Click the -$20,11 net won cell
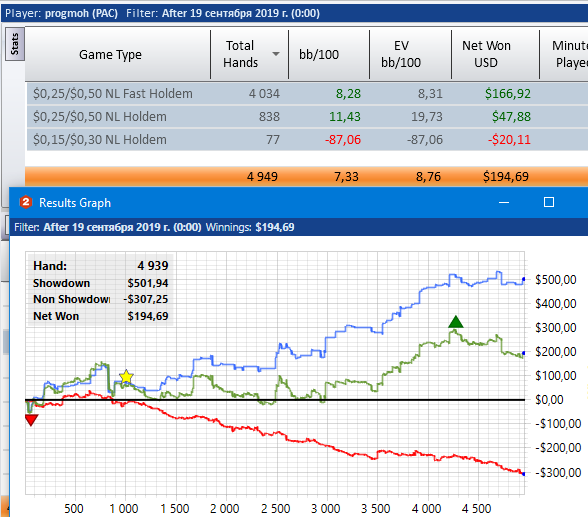This screenshot has height=517, width=588. coord(509,139)
